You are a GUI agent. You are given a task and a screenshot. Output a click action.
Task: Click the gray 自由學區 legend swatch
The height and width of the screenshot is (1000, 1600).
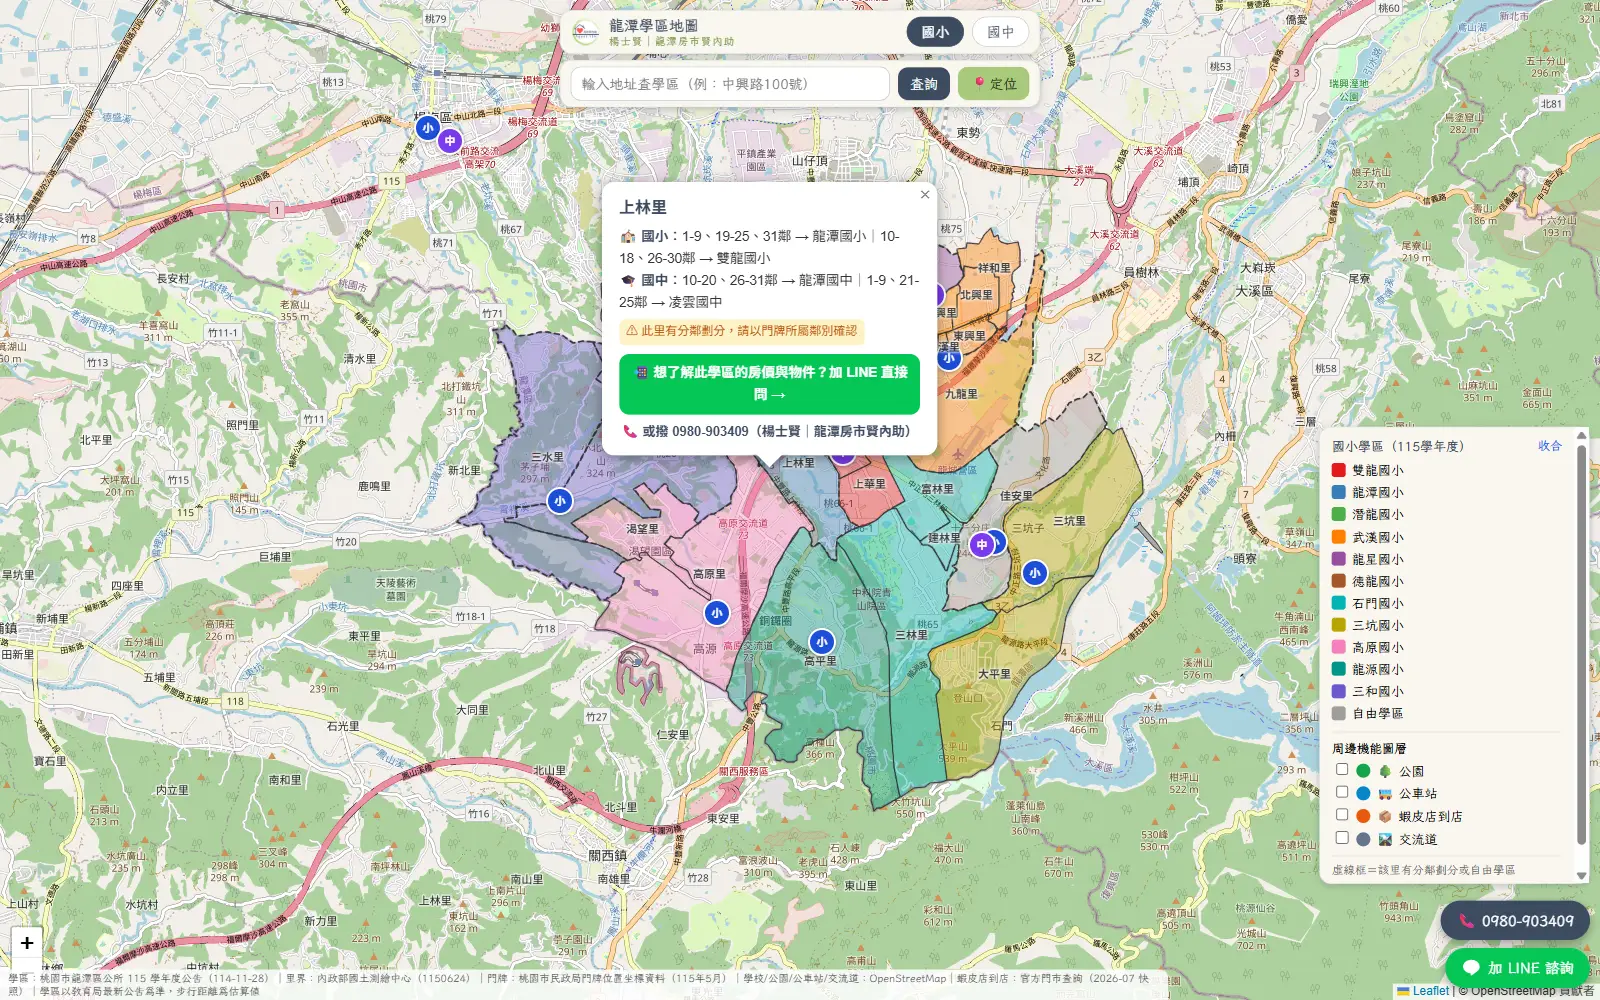tap(1339, 713)
